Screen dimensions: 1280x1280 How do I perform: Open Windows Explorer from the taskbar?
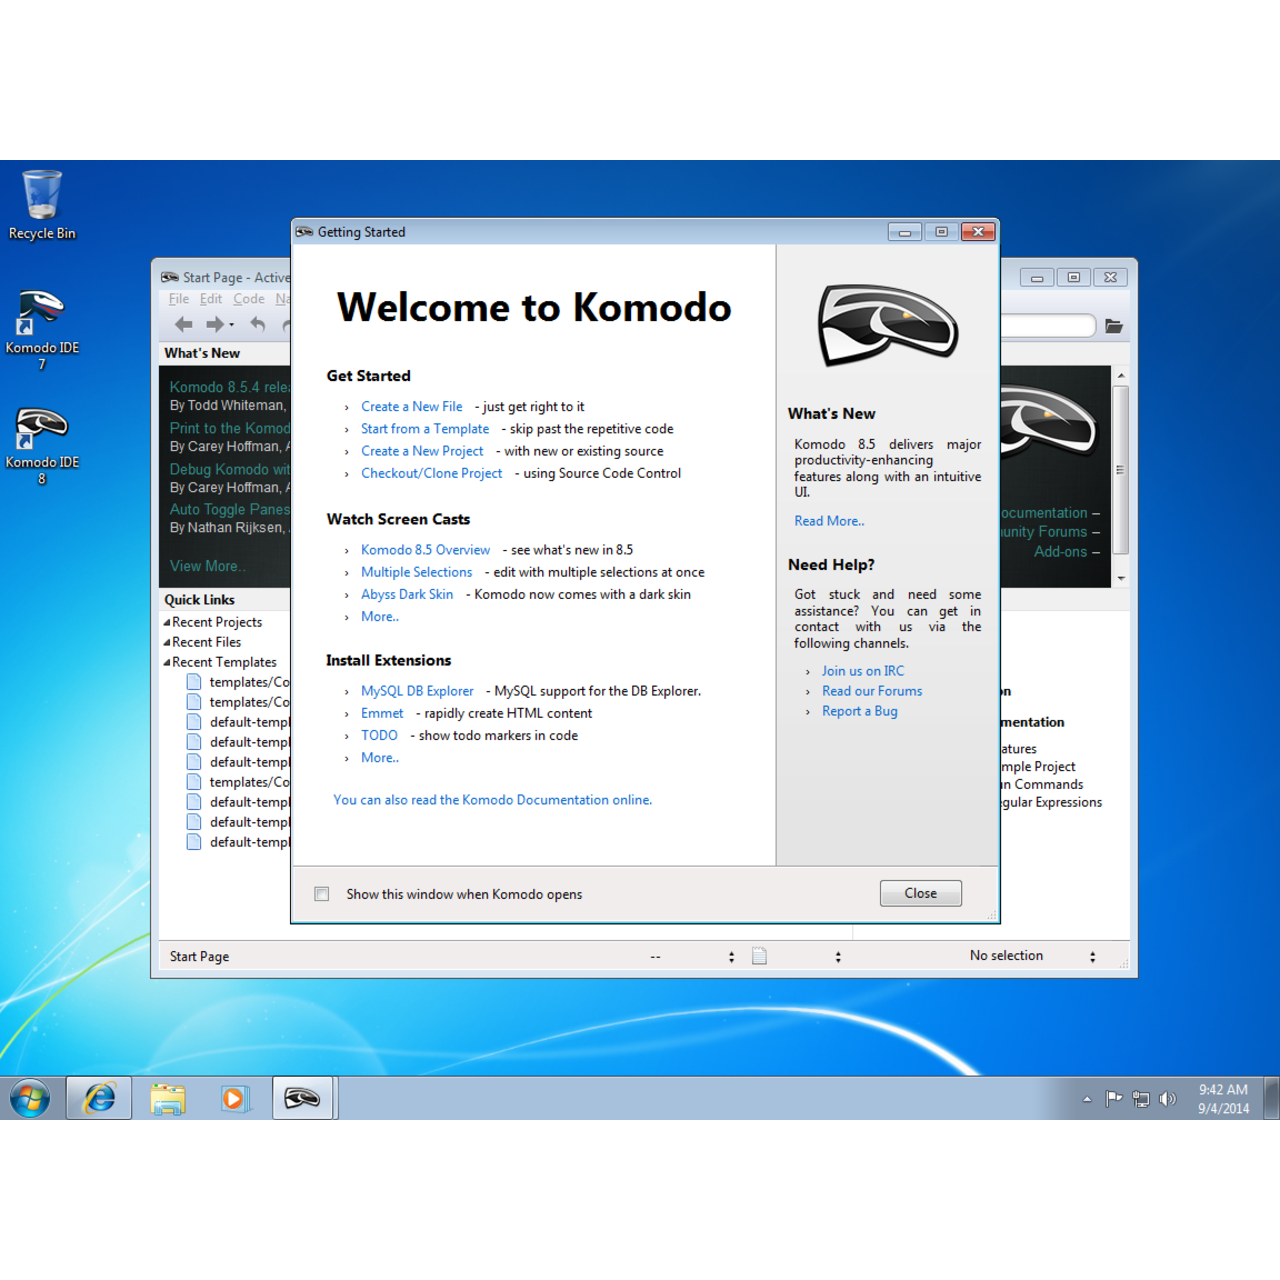[x=167, y=1098]
